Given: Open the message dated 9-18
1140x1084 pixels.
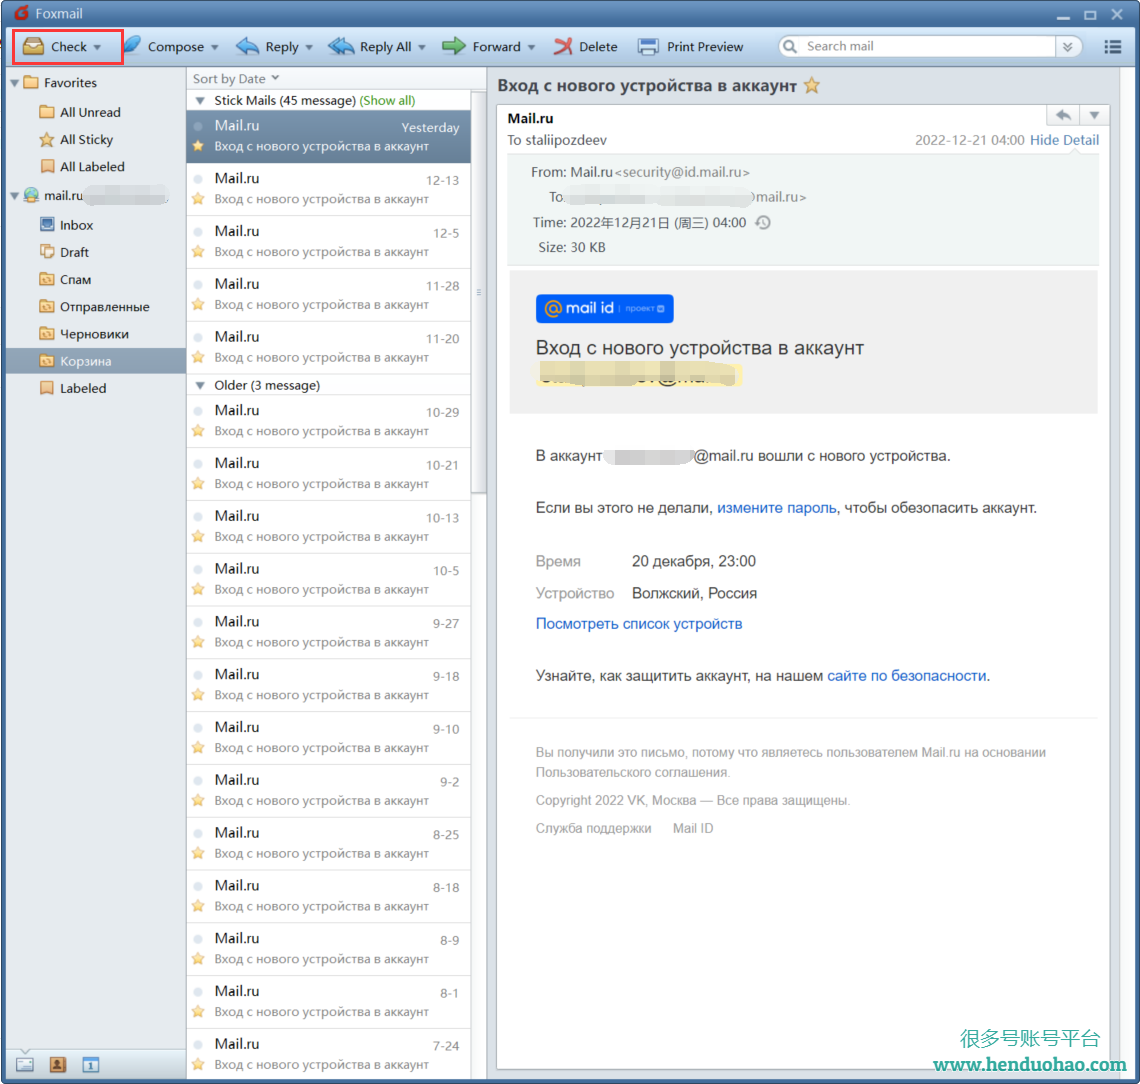Looking at the screenshot, I should click(329, 685).
